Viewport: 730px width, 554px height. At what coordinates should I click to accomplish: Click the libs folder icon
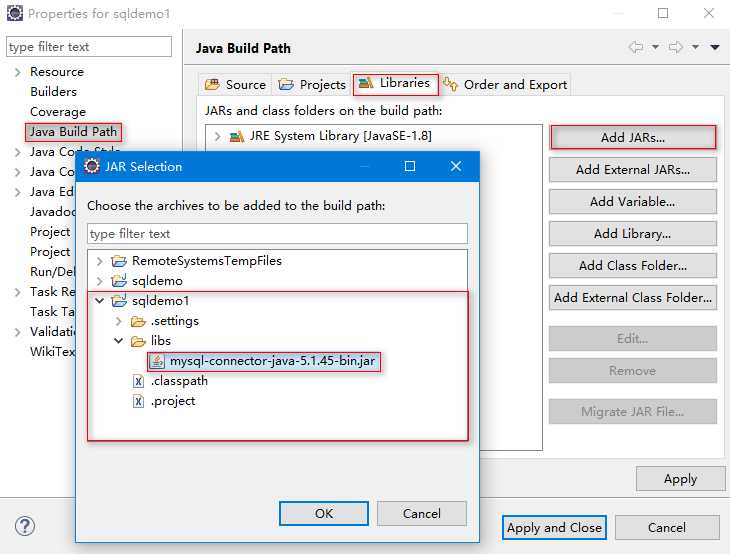coord(138,341)
